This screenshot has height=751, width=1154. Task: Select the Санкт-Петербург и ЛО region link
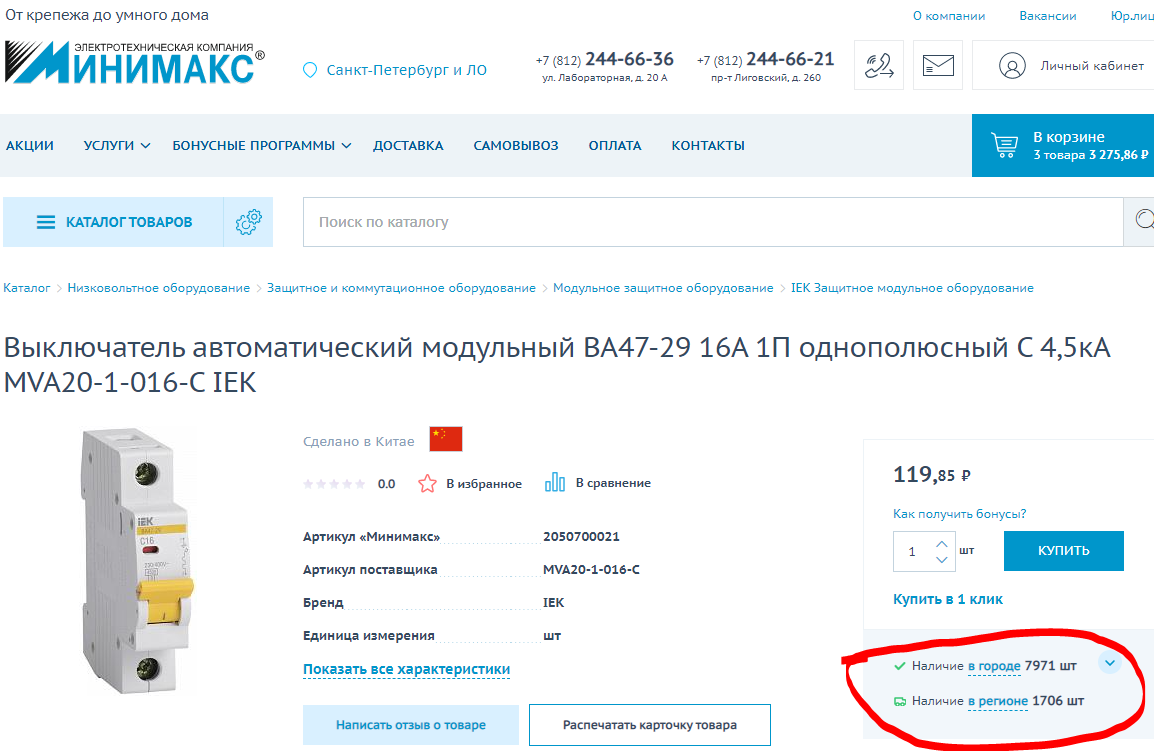tap(406, 70)
